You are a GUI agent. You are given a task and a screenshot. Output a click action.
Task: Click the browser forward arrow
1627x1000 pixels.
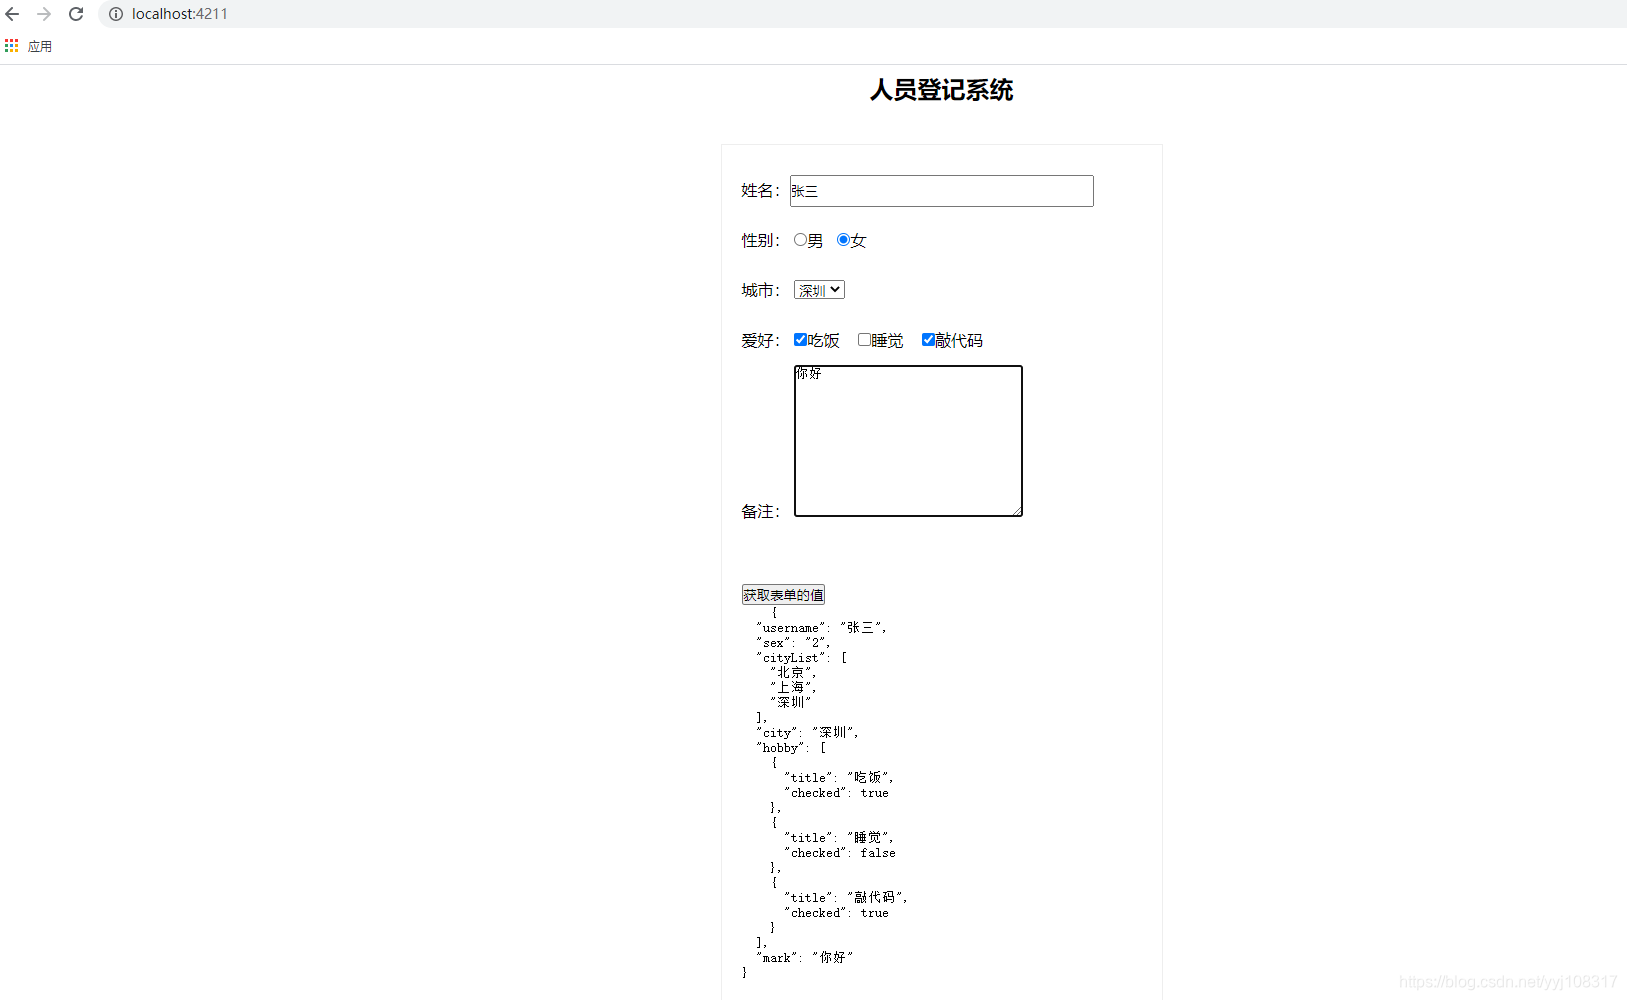point(44,14)
